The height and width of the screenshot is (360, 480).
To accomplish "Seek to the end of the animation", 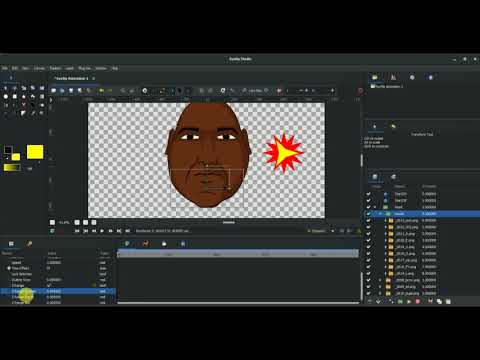I will click(x=127, y=231).
